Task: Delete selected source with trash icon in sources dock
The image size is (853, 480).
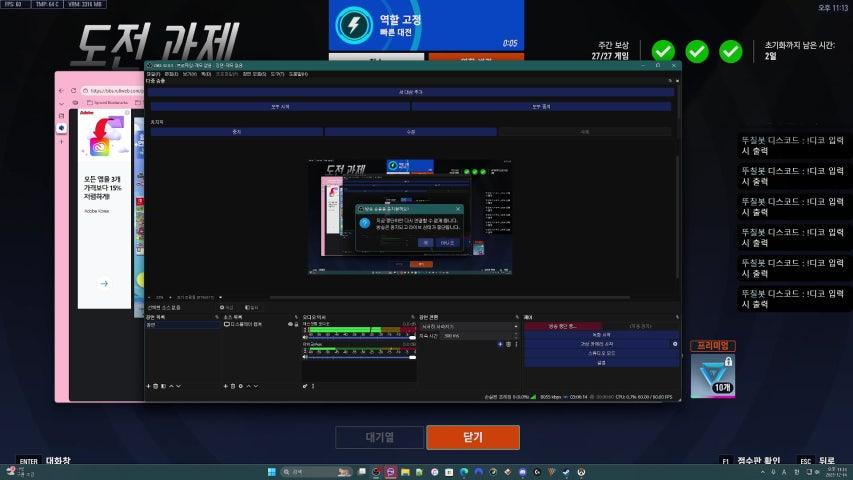Action: [233, 386]
